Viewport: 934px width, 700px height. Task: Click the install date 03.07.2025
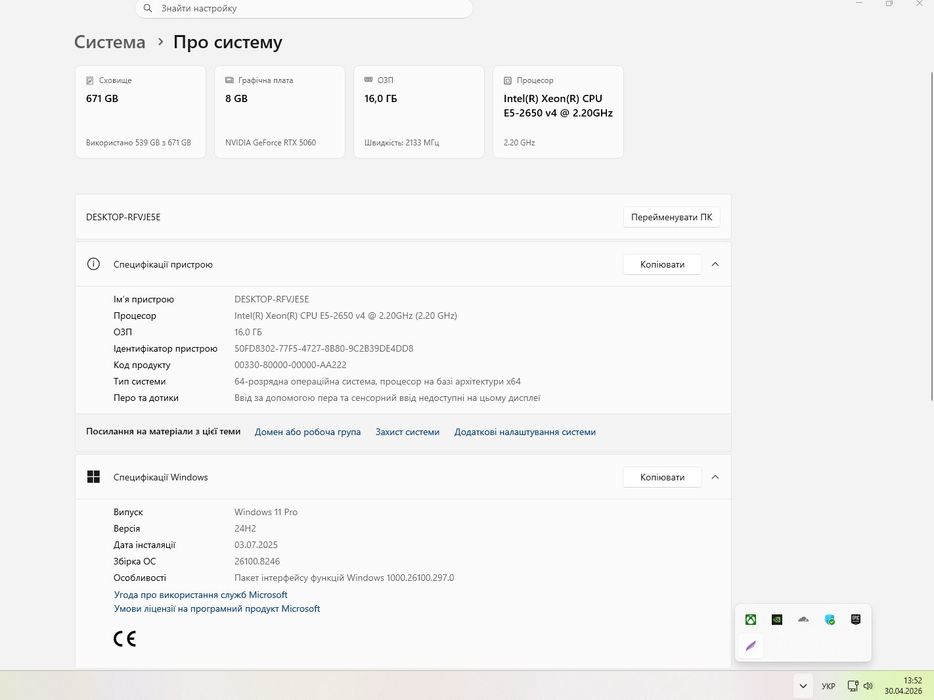coord(256,545)
